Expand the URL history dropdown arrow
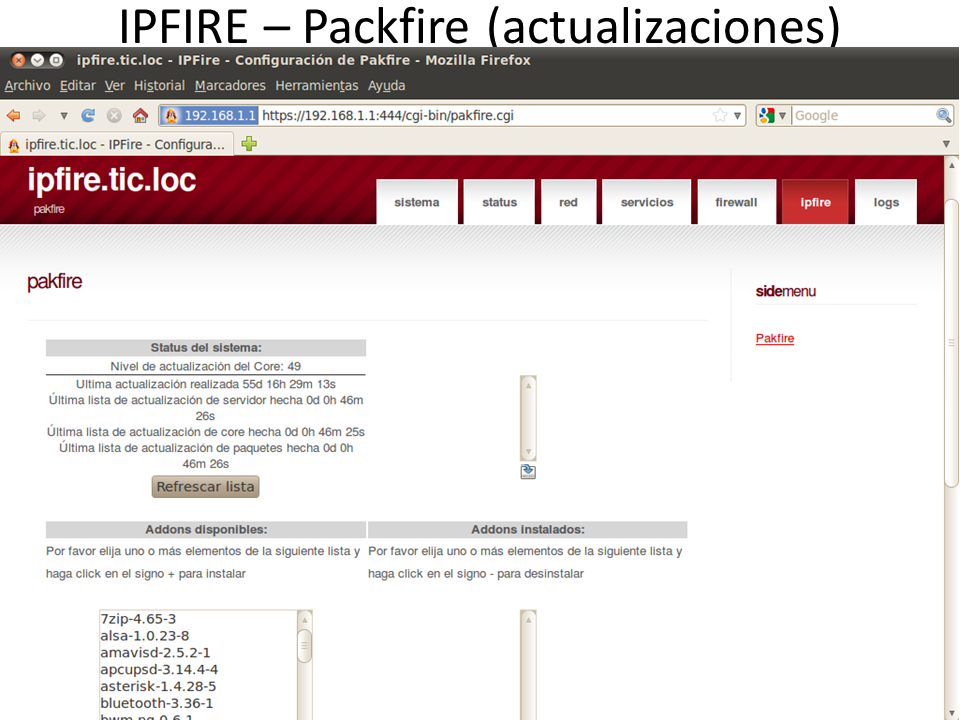This screenshot has height=720, width=960. pos(739,115)
